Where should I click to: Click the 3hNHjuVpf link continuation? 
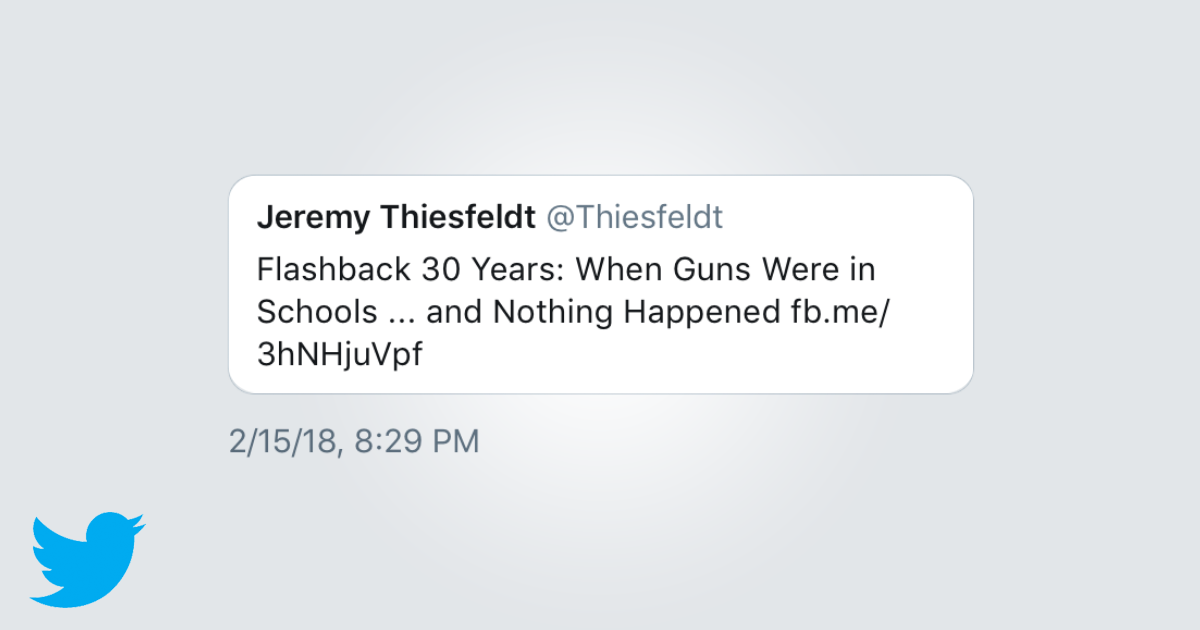click(x=339, y=356)
